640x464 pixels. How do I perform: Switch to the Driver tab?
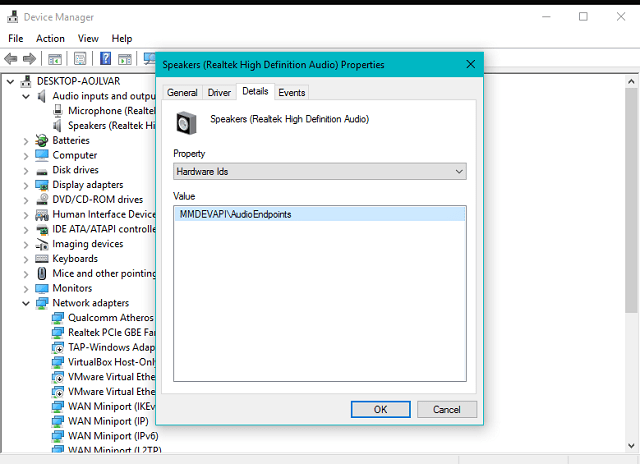pyautogui.click(x=219, y=93)
